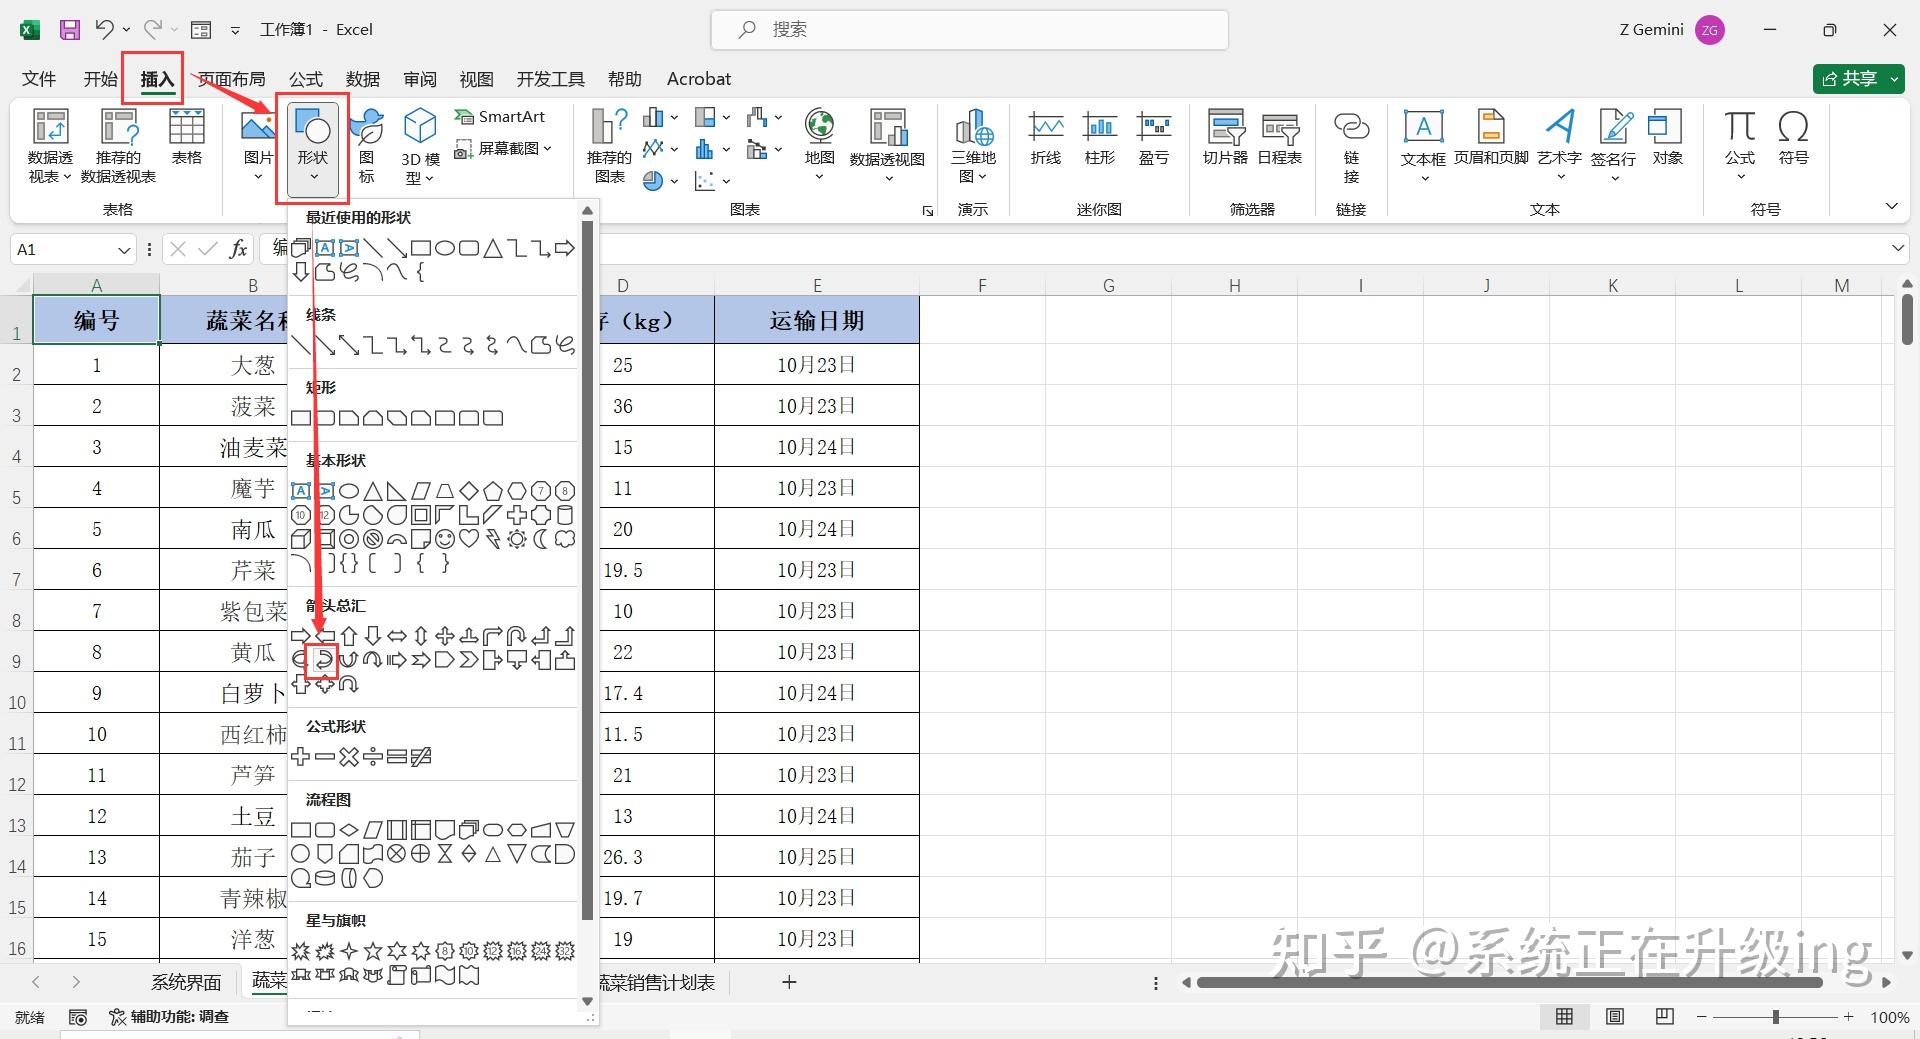The width and height of the screenshot is (1920, 1039).
Task: Switch to Page Layout view in status bar
Action: click(x=1614, y=1017)
